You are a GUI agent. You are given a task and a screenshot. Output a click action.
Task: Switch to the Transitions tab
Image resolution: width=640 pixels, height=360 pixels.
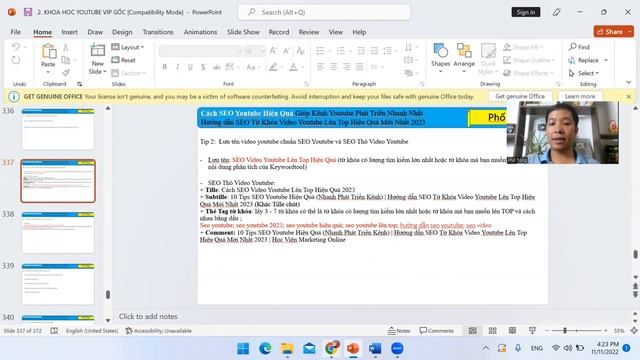pos(158,32)
